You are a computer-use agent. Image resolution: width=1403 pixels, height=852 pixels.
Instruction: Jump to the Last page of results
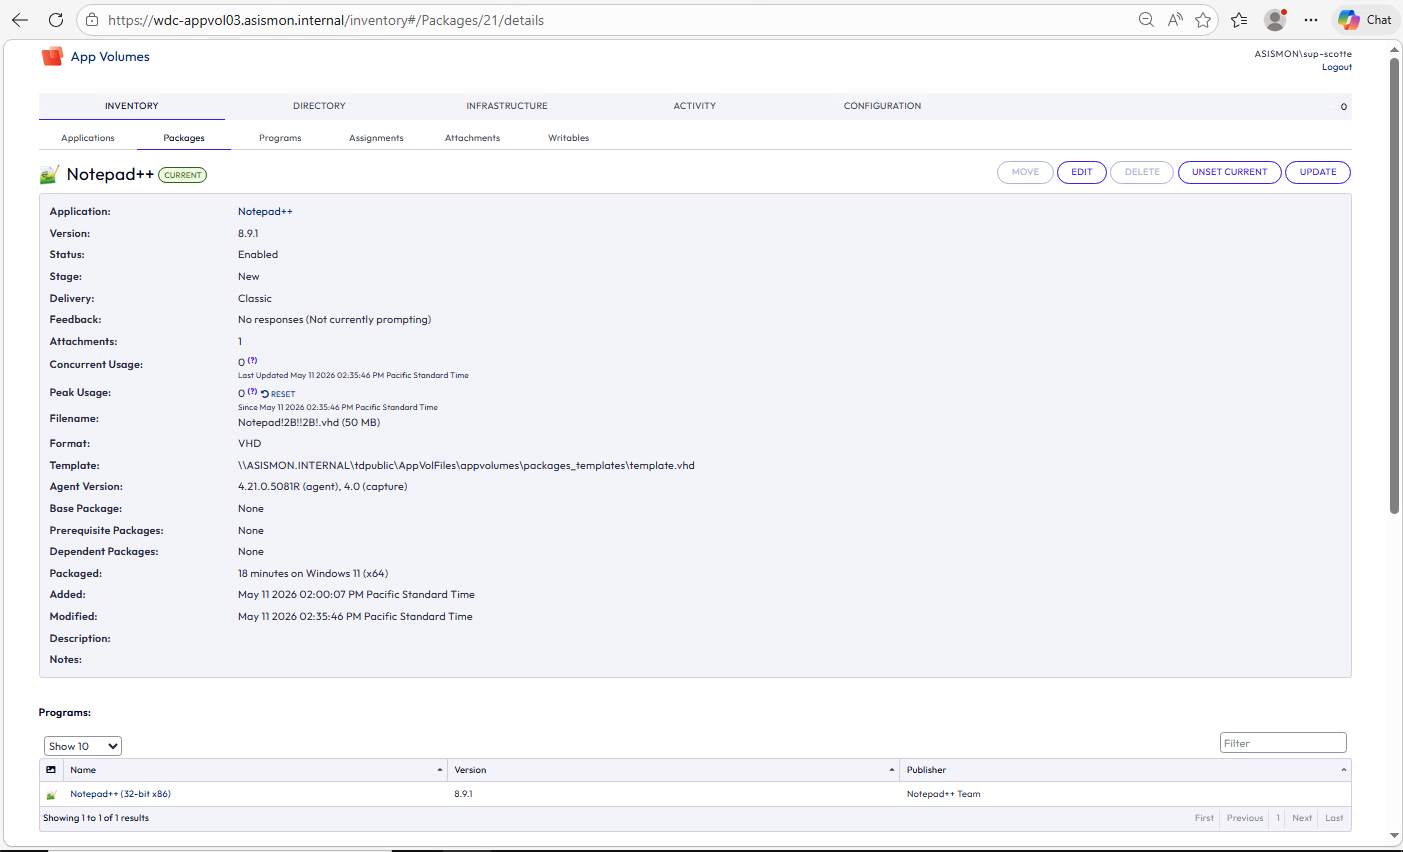point(1334,818)
